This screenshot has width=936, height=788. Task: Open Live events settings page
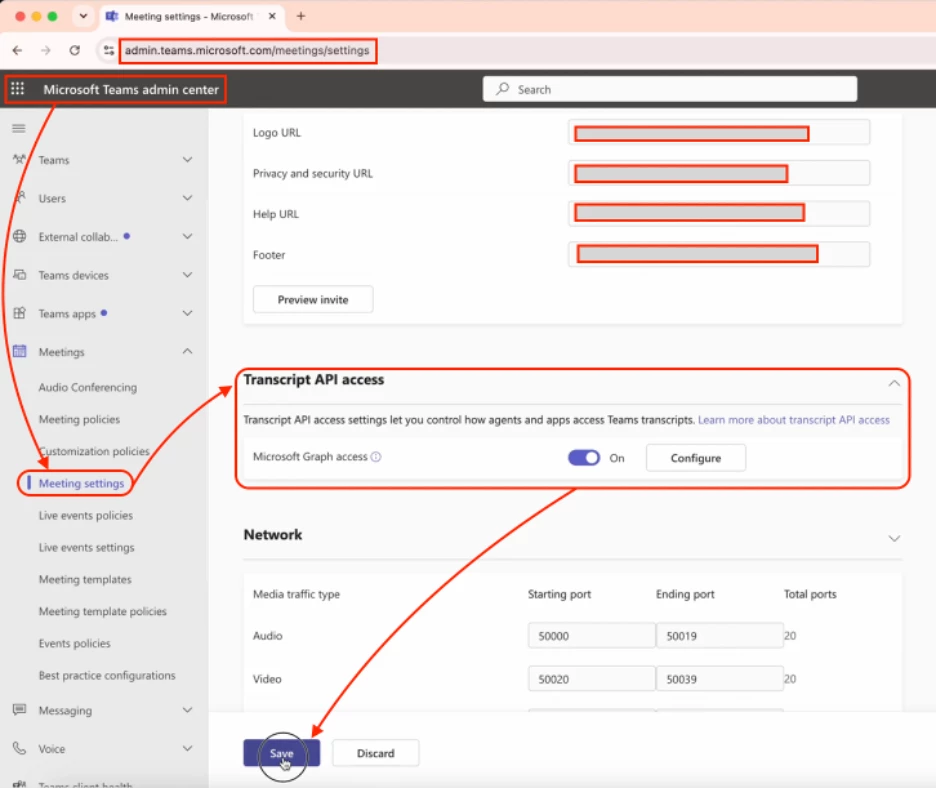pos(87,547)
